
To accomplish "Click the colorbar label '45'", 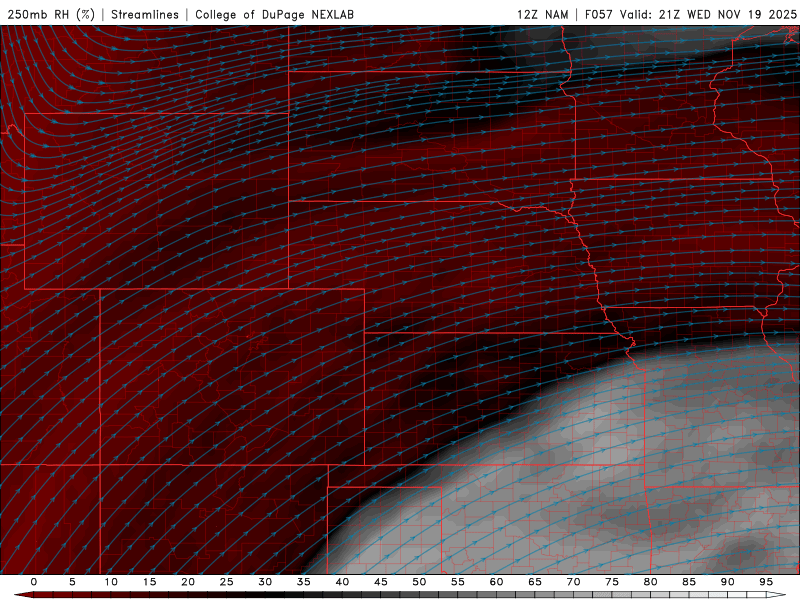I will point(381,582).
